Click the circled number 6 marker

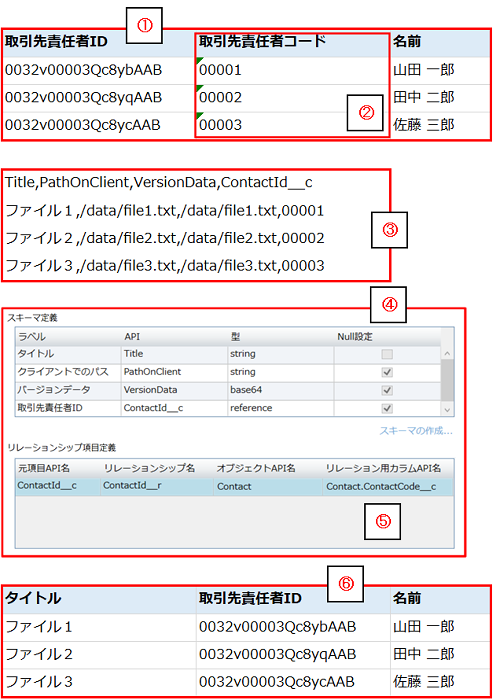345,583
